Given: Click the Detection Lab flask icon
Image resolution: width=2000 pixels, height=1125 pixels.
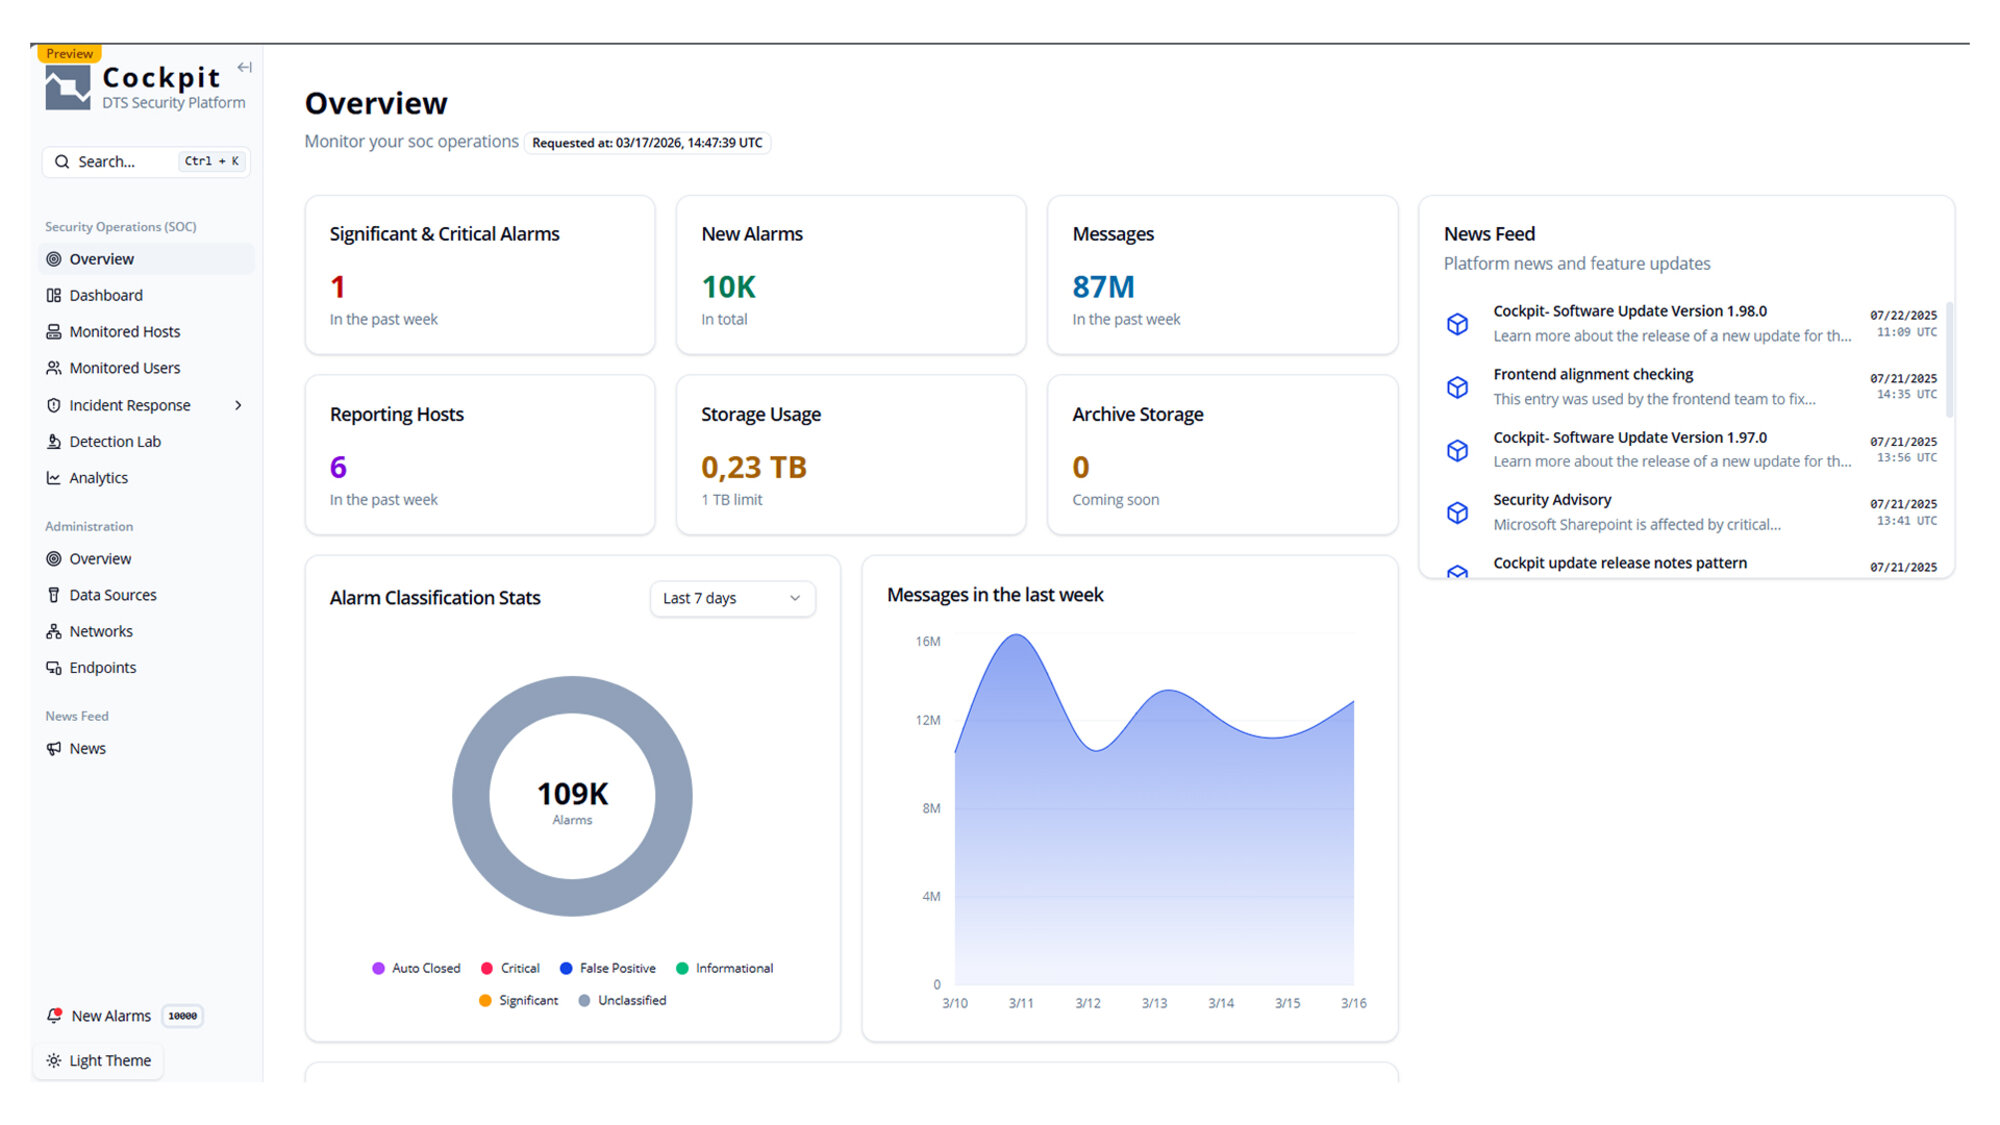Looking at the screenshot, I should (x=54, y=442).
